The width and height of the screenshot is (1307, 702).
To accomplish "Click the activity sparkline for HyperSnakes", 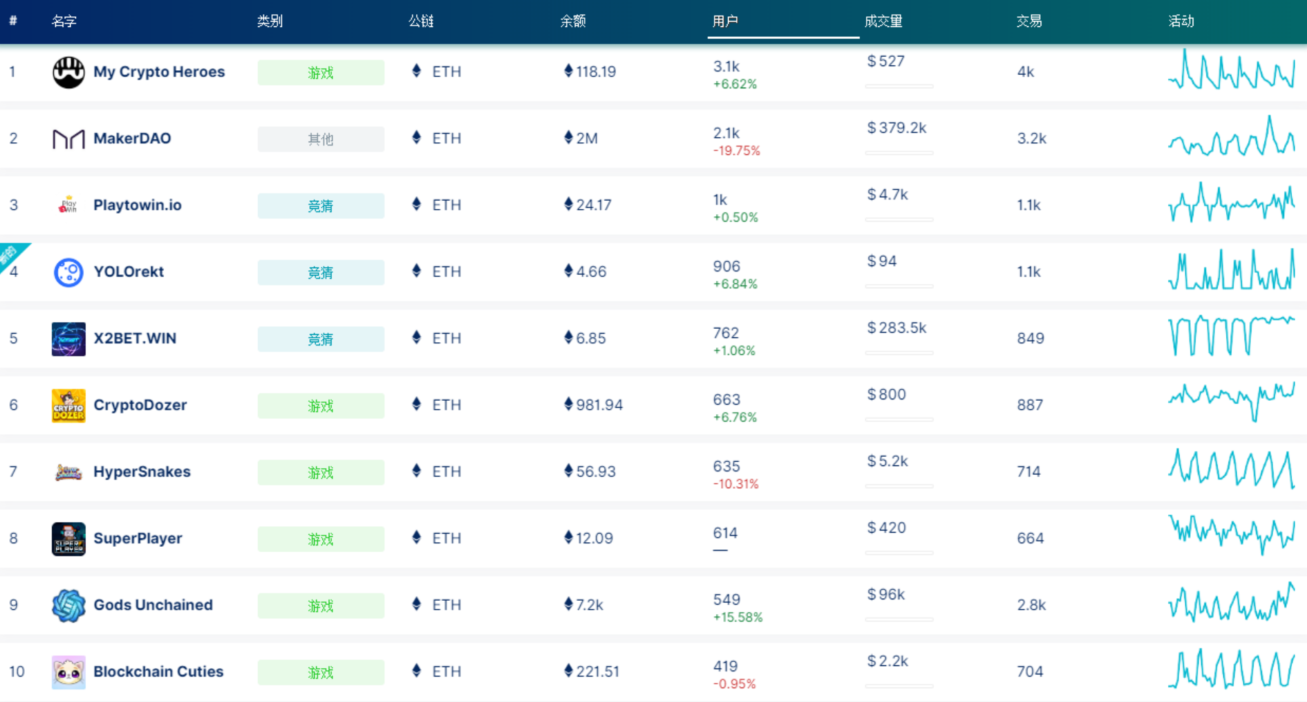I will pyautogui.click(x=1232, y=469).
